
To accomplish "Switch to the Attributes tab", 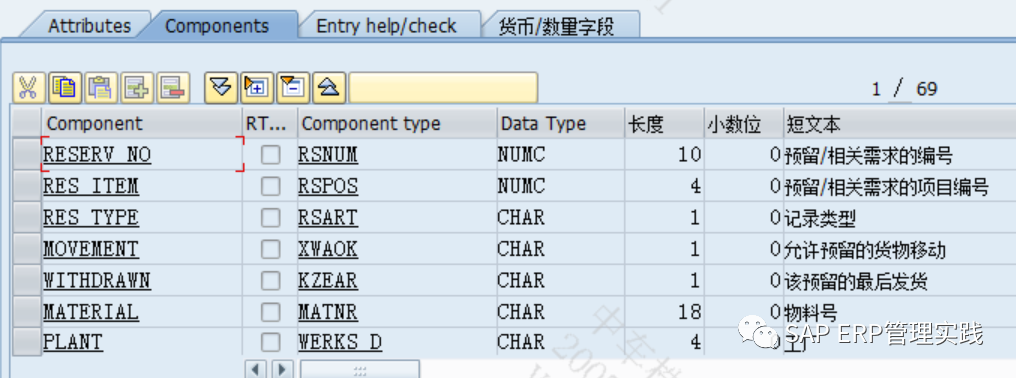I will pos(89,26).
